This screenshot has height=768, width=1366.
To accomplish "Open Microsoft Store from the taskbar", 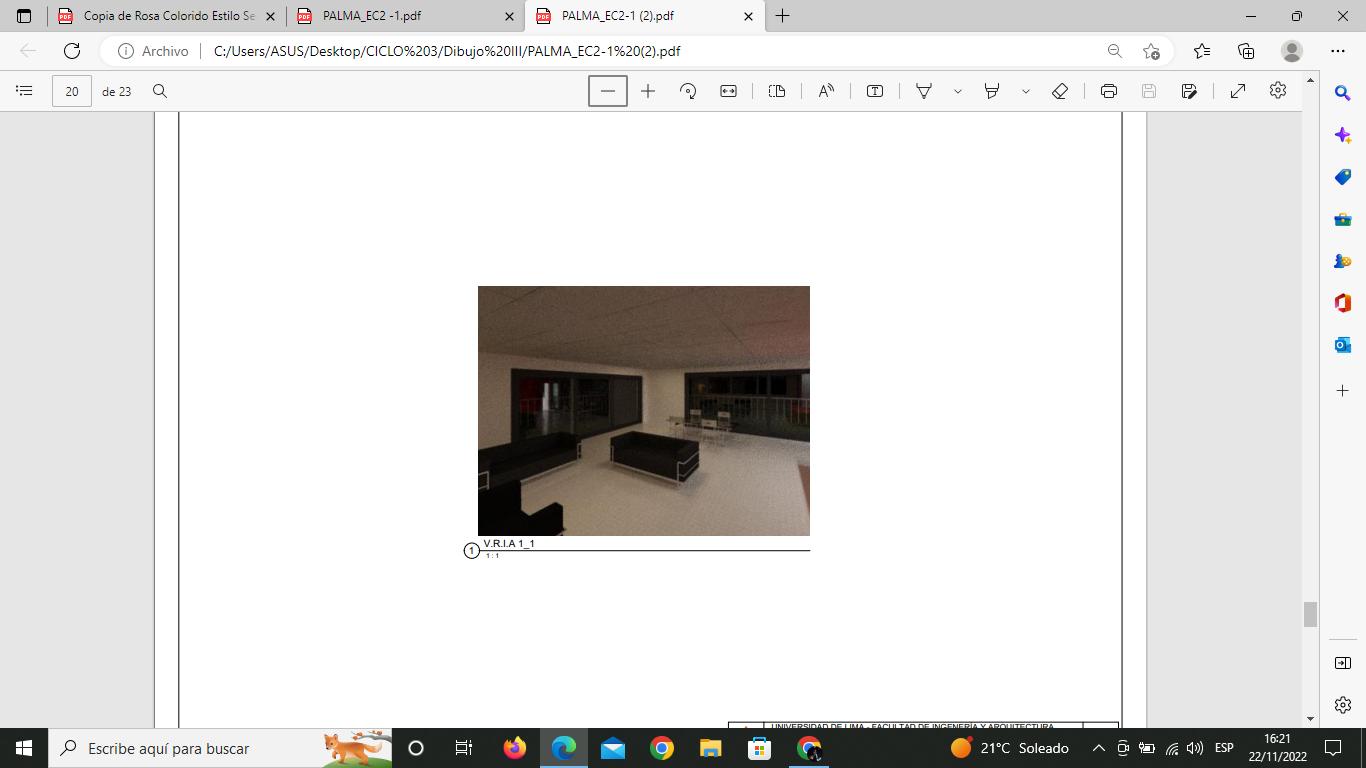I will pos(759,748).
